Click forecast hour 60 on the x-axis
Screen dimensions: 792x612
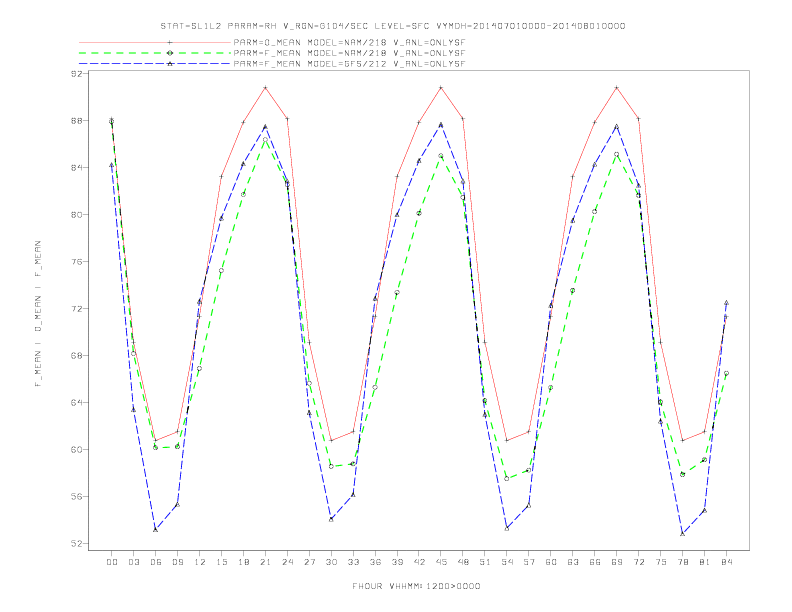tap(551, 562)
